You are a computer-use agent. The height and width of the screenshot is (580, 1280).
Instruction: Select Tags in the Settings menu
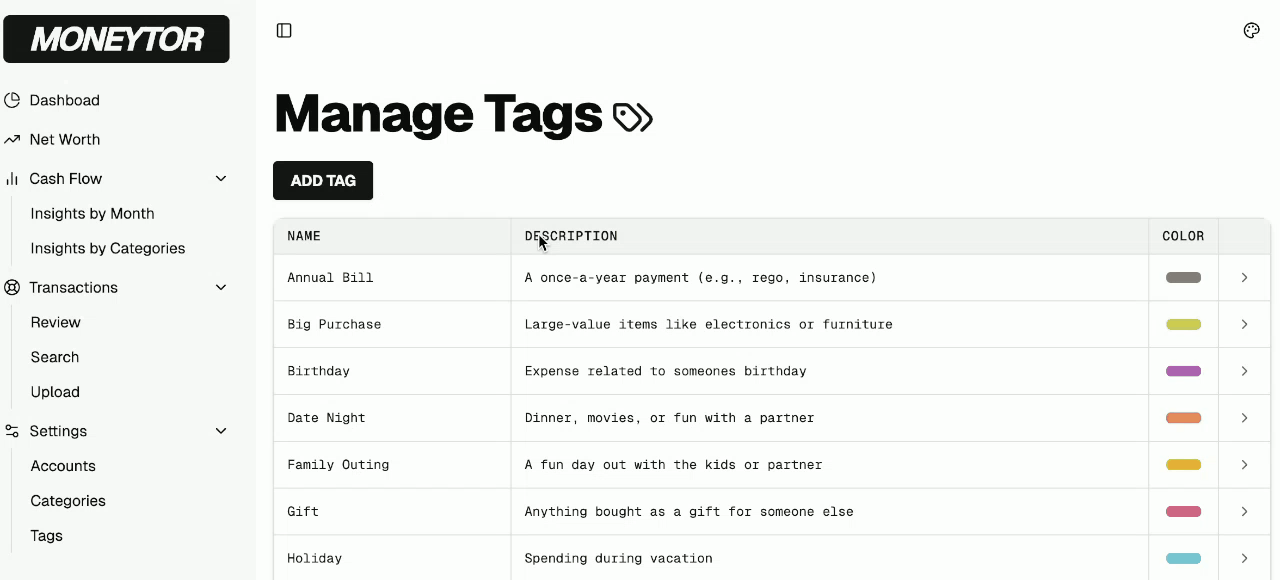[46, 535]
